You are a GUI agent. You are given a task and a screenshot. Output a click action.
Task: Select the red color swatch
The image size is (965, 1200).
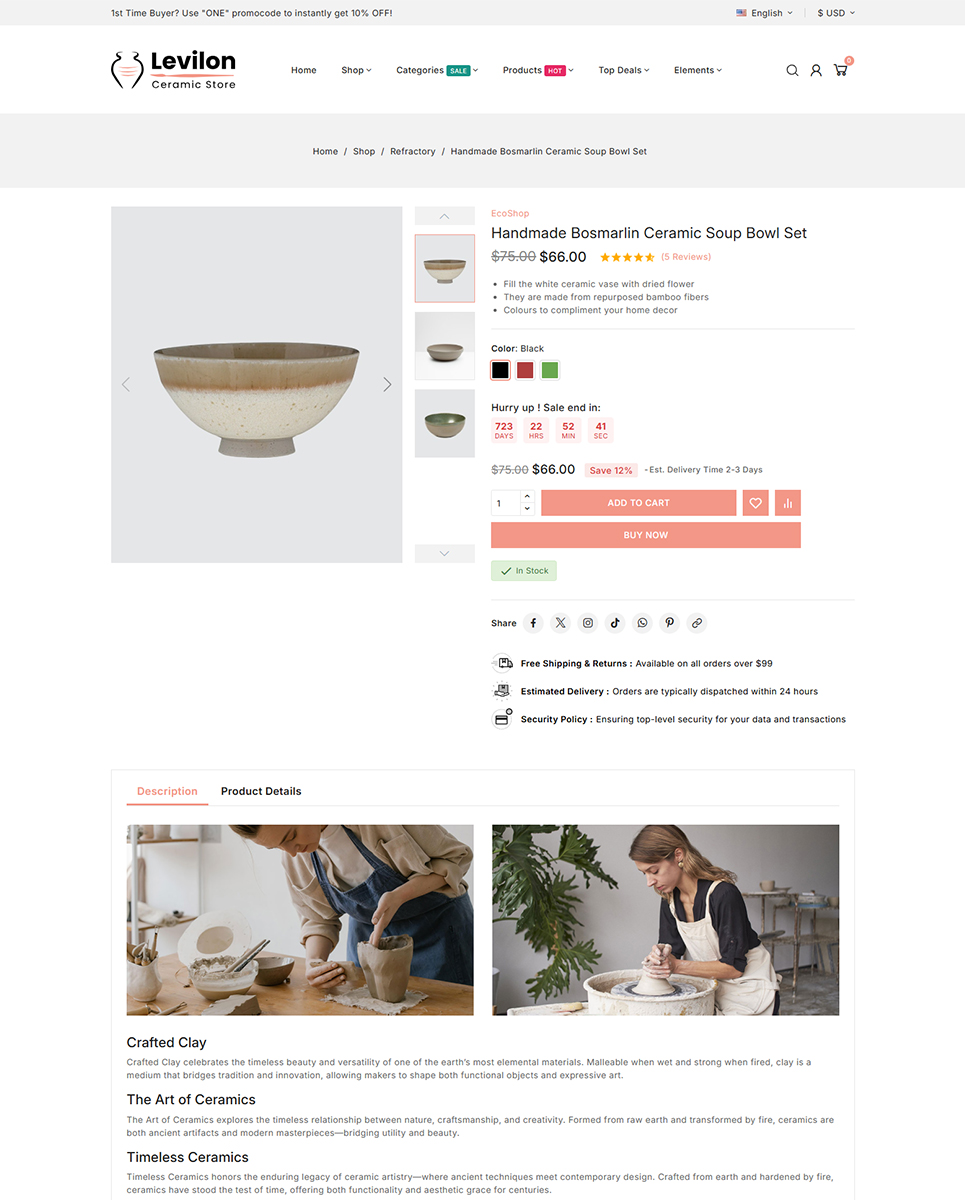pos(525,370)
